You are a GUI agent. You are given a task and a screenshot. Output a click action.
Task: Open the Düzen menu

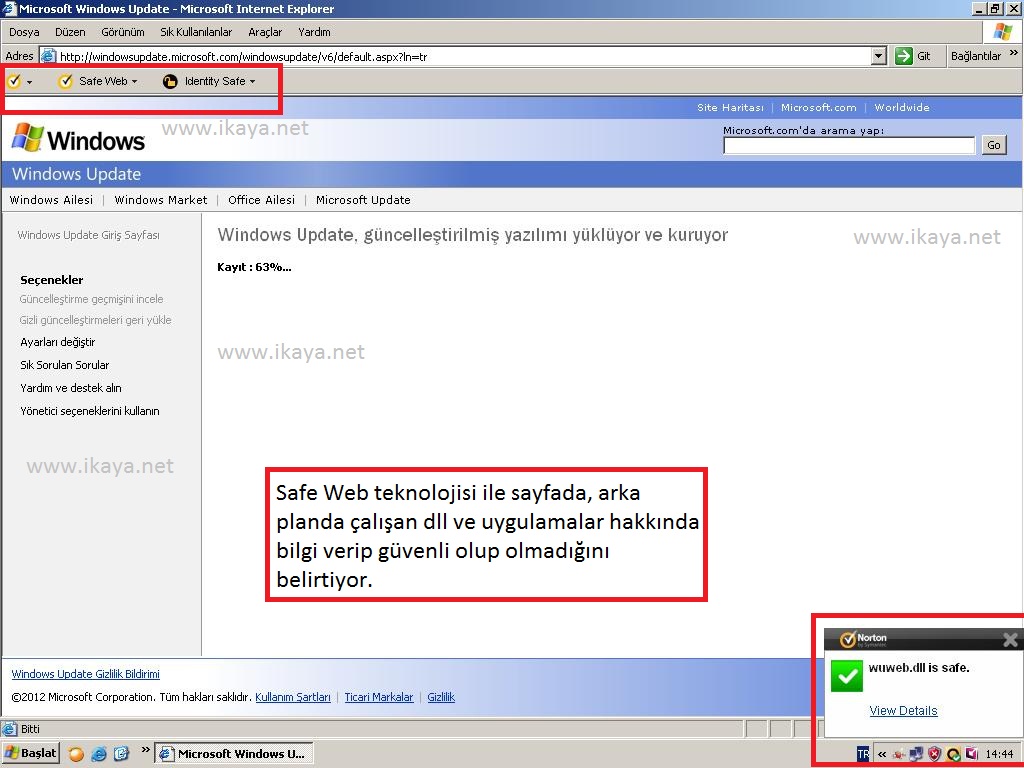tap(70, 32)
